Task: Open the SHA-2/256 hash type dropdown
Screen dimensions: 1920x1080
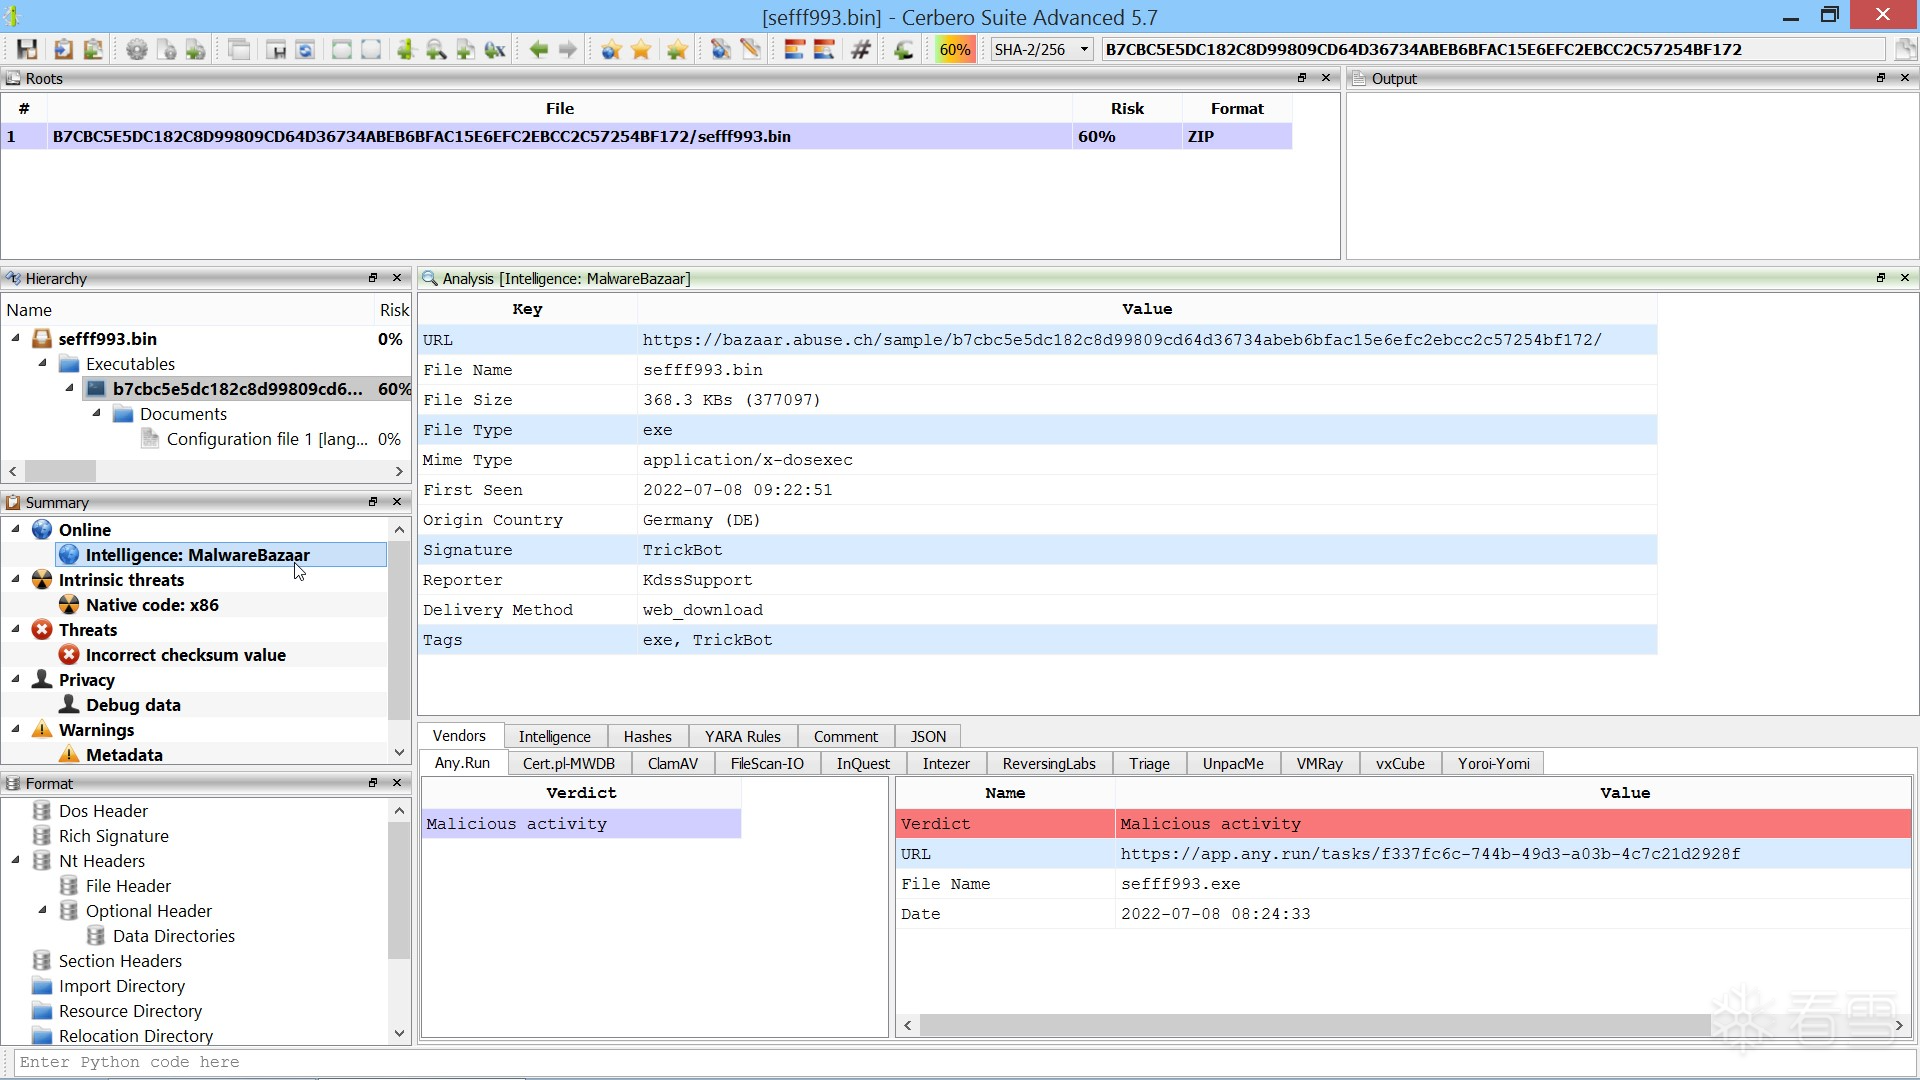Action: click(x=1084, y=49)
